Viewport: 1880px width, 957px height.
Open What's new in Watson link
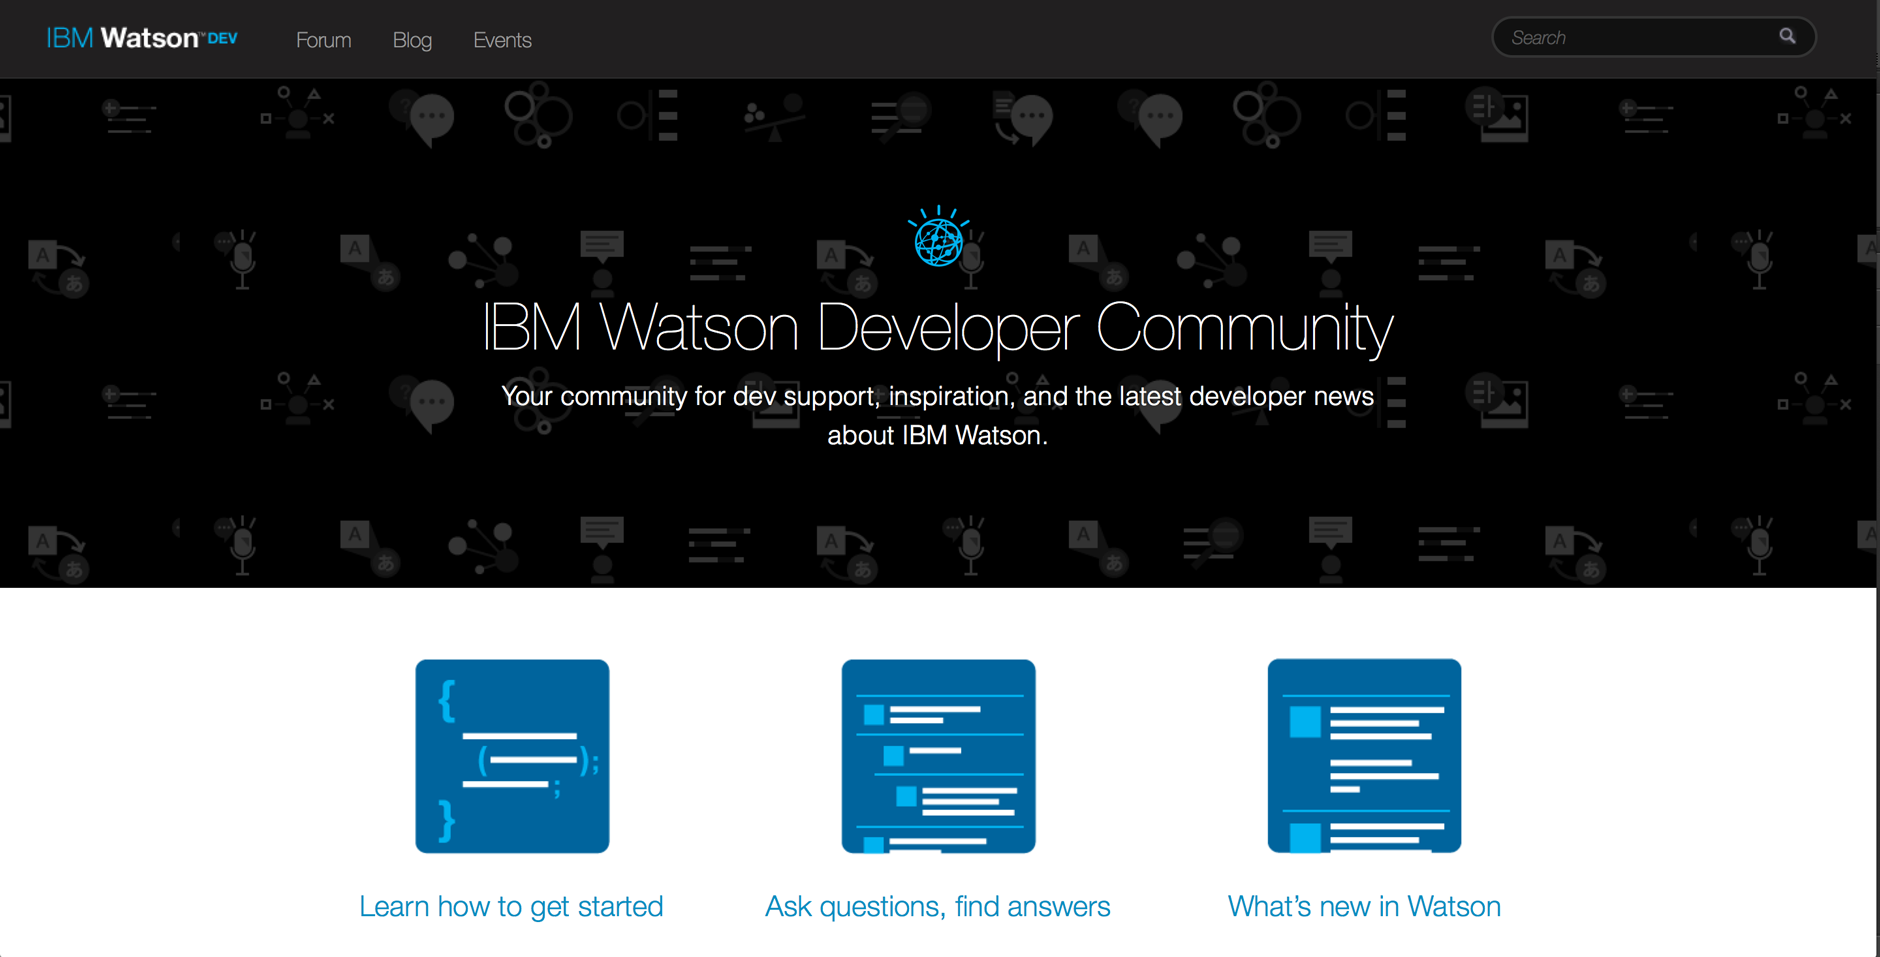(1364, 906)
